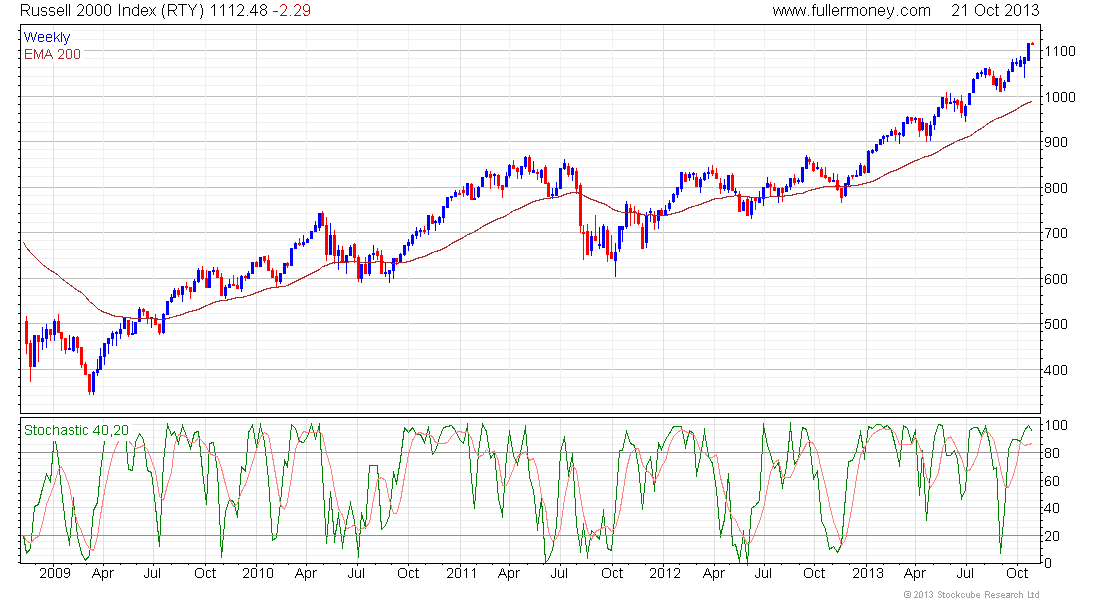Viewport: 1100px width, 600px height.
Task: Click the 2012 year label on time axis
Action: tap(664, 573)
